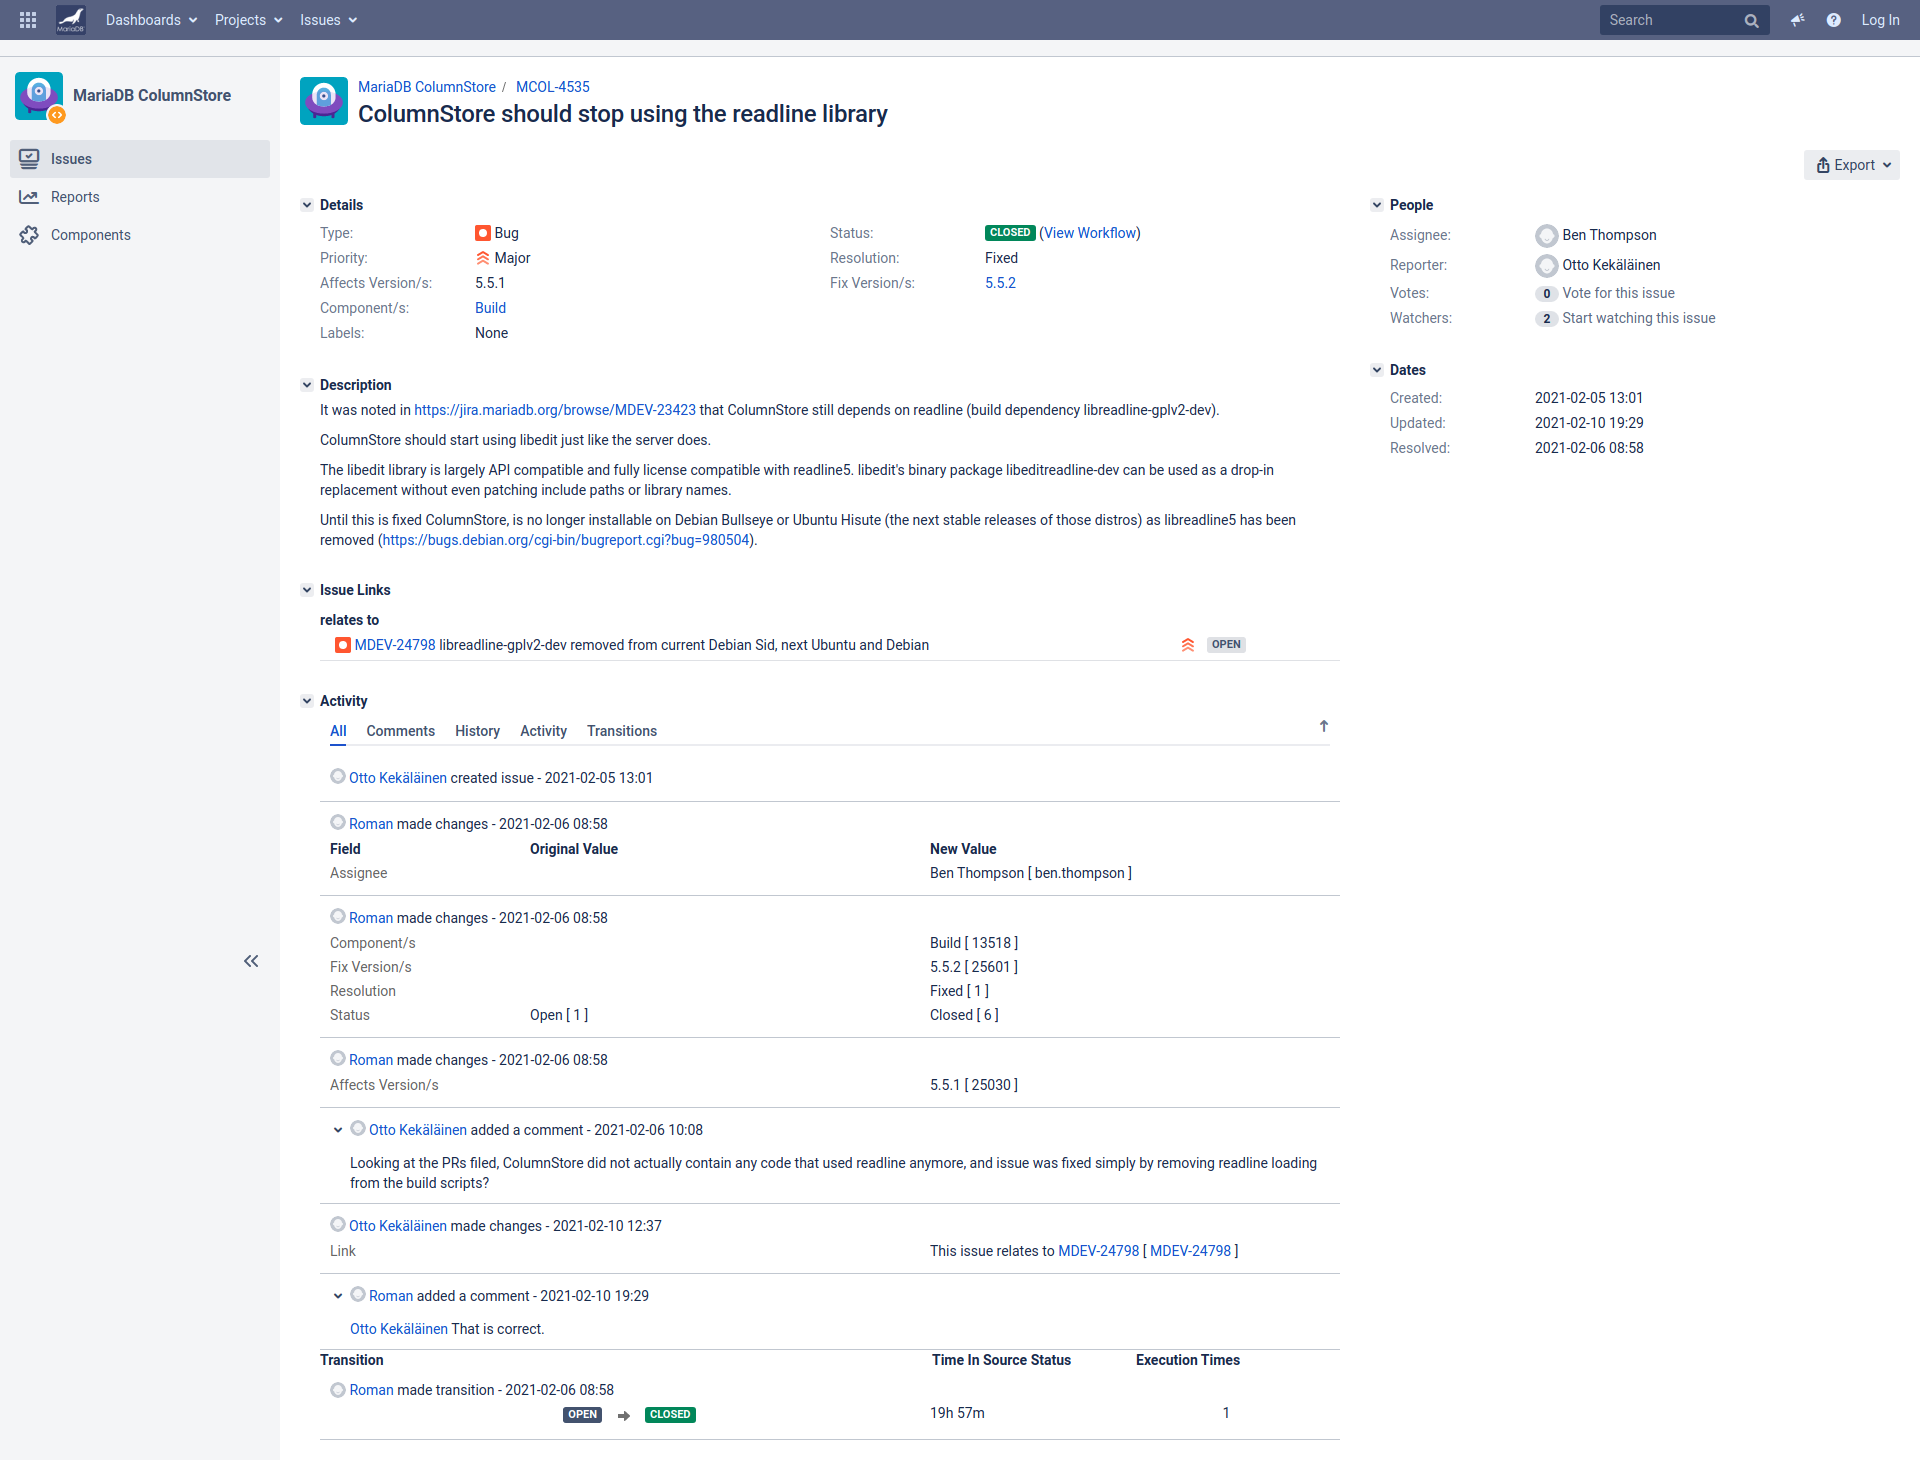Open the Export dropdown
The height and width of the screenshot is (1460, 1920).
[1852, 165]
